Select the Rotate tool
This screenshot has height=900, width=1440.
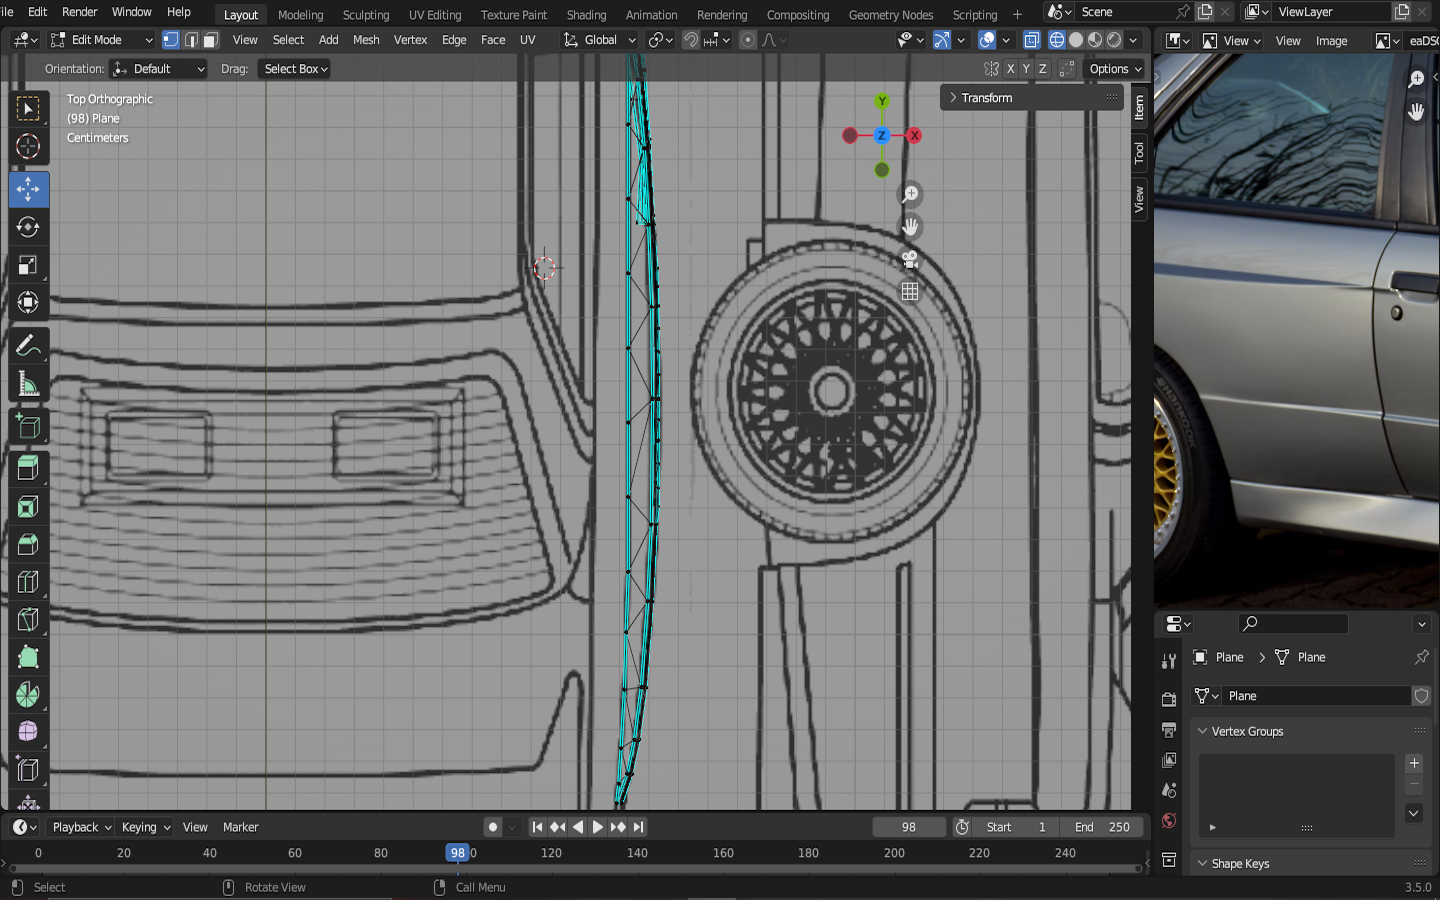tap(28, 227)
